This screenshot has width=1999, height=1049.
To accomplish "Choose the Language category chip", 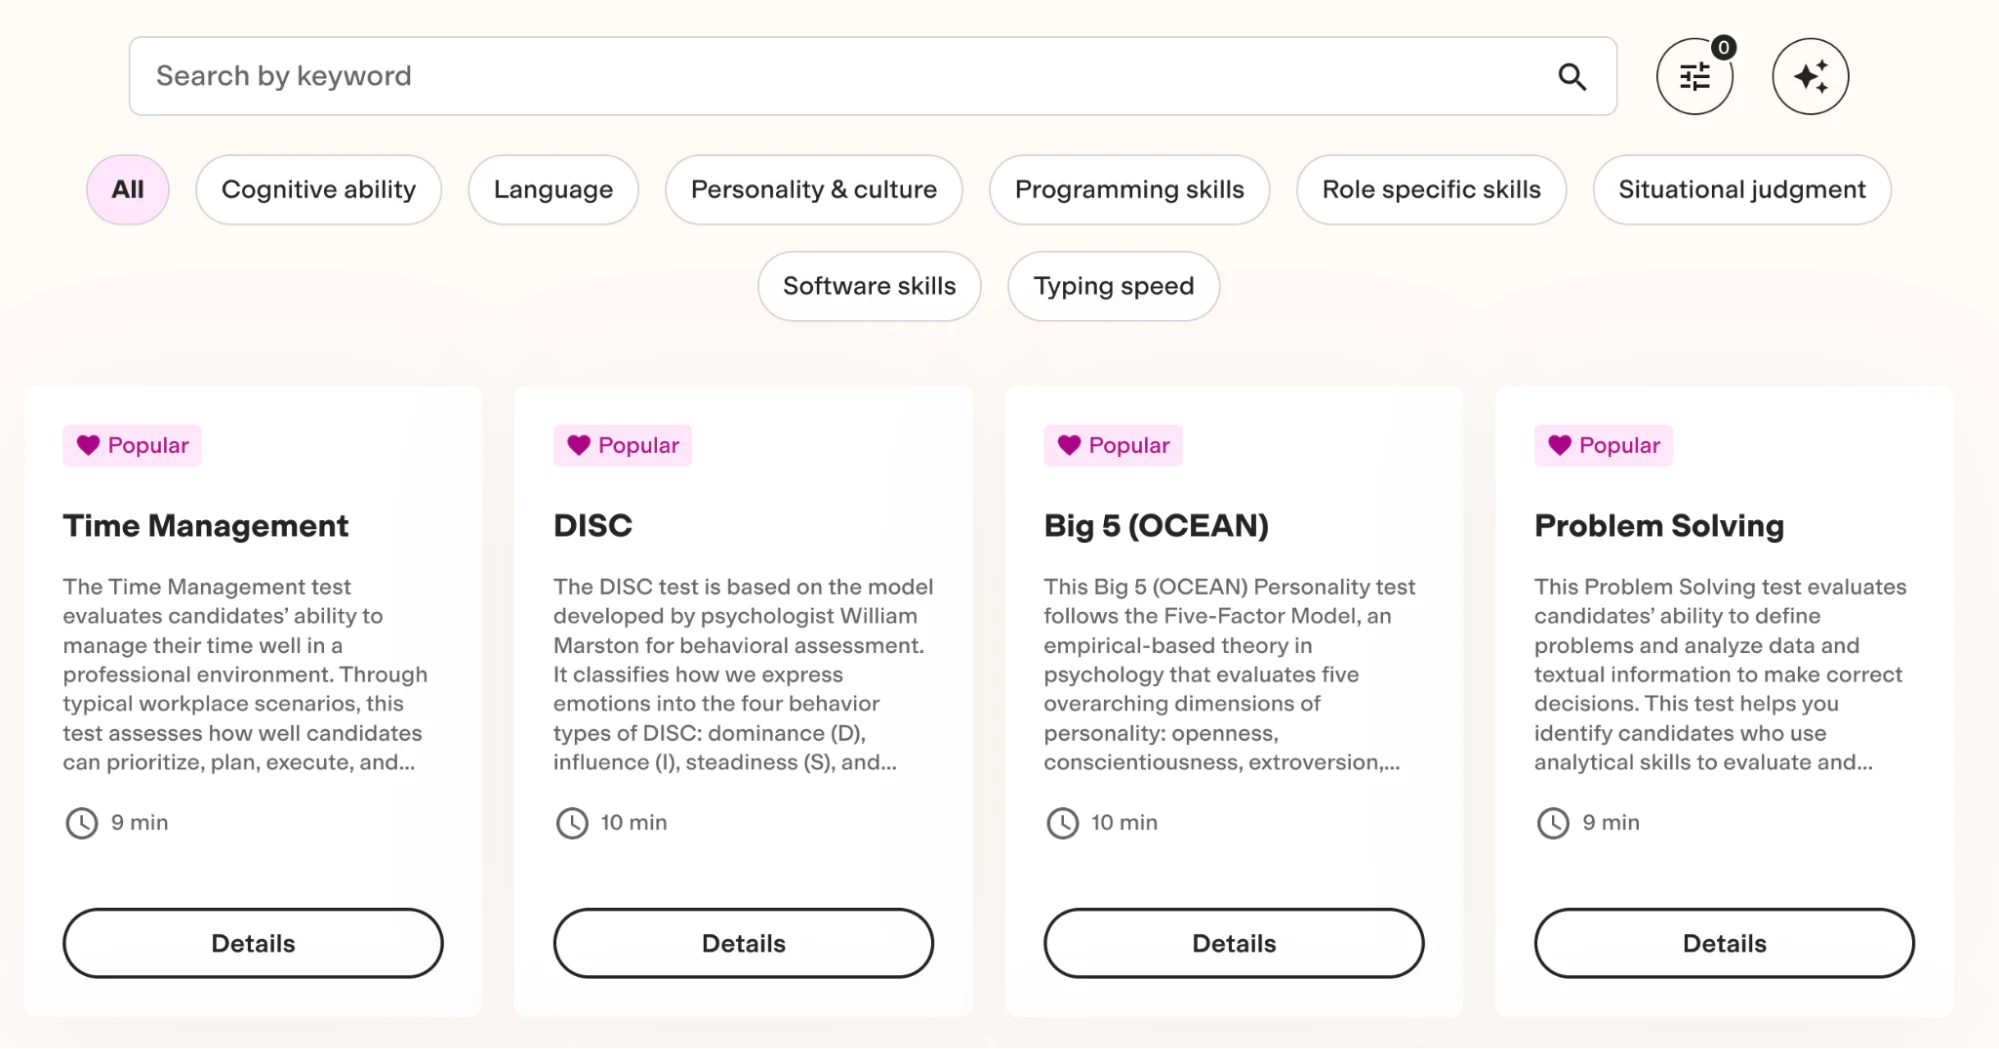I will click(553, 190).
